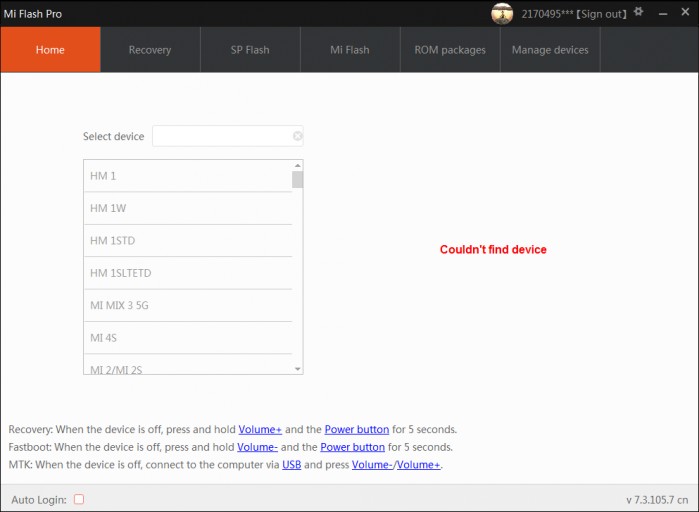This screenshot has height=512, width=699.
Task: Open the Recovery tab
Action: tap(150, 49)
